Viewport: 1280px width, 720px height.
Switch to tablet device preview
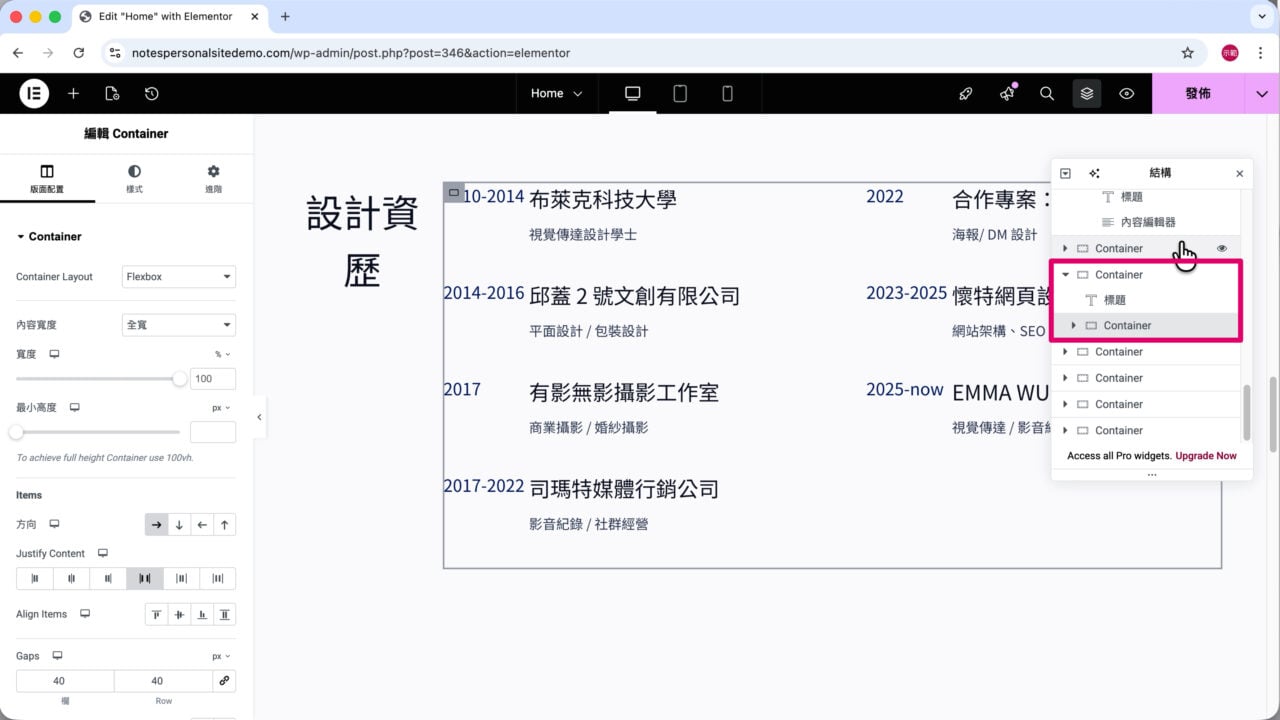(x=680, y=93)
